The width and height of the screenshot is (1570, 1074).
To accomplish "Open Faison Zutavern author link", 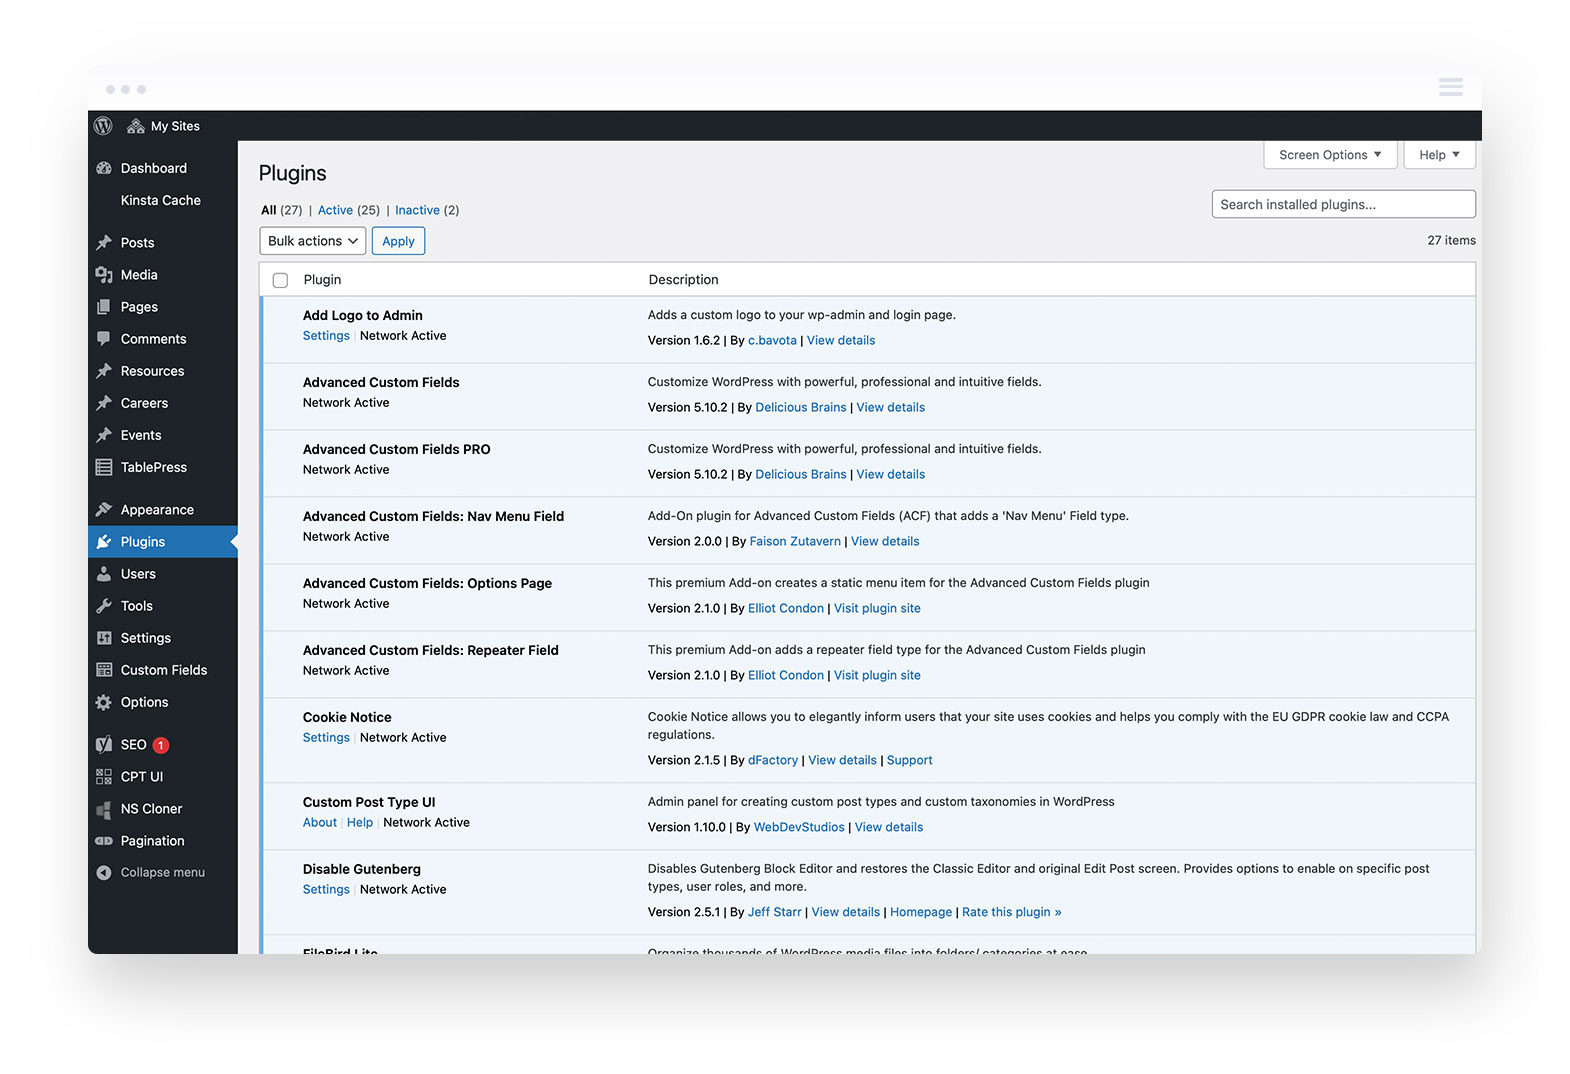I will click(795, 542).
